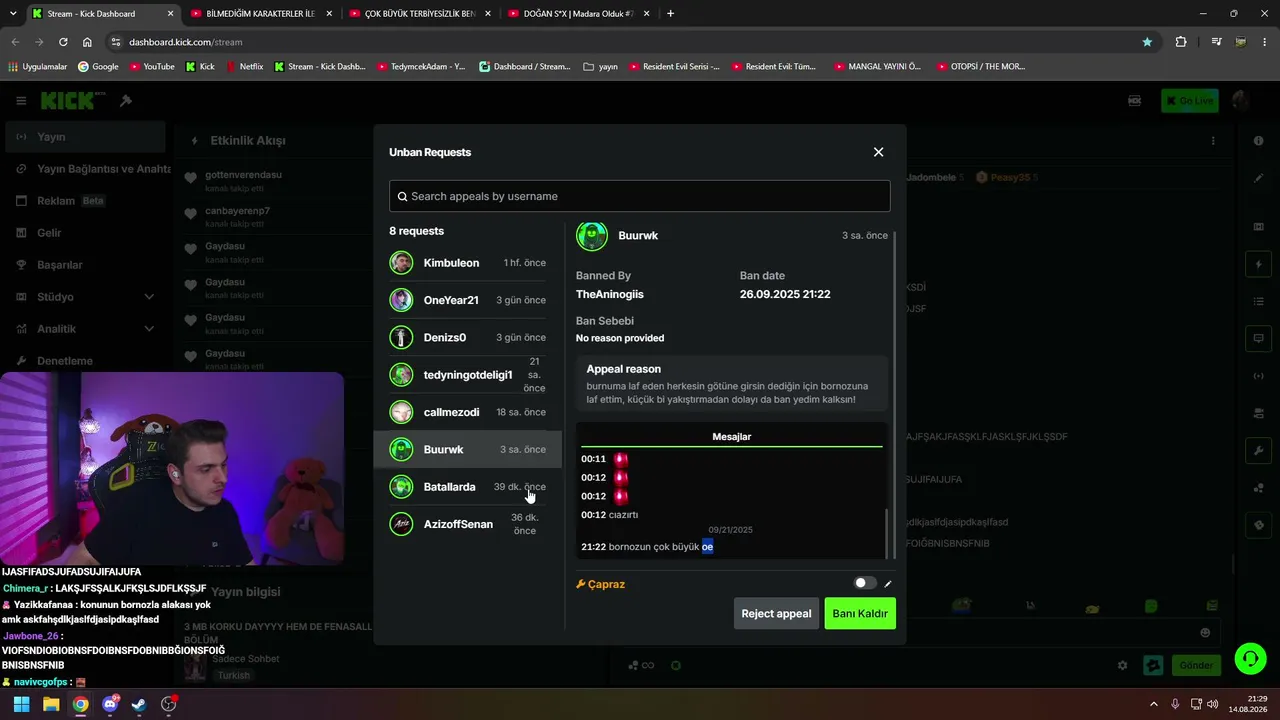The height and width of the screenshot is (720, 1280).
Task: Switch to the DOĞAN S*X Madara browser tab
Action: click(x=577, y=14)
